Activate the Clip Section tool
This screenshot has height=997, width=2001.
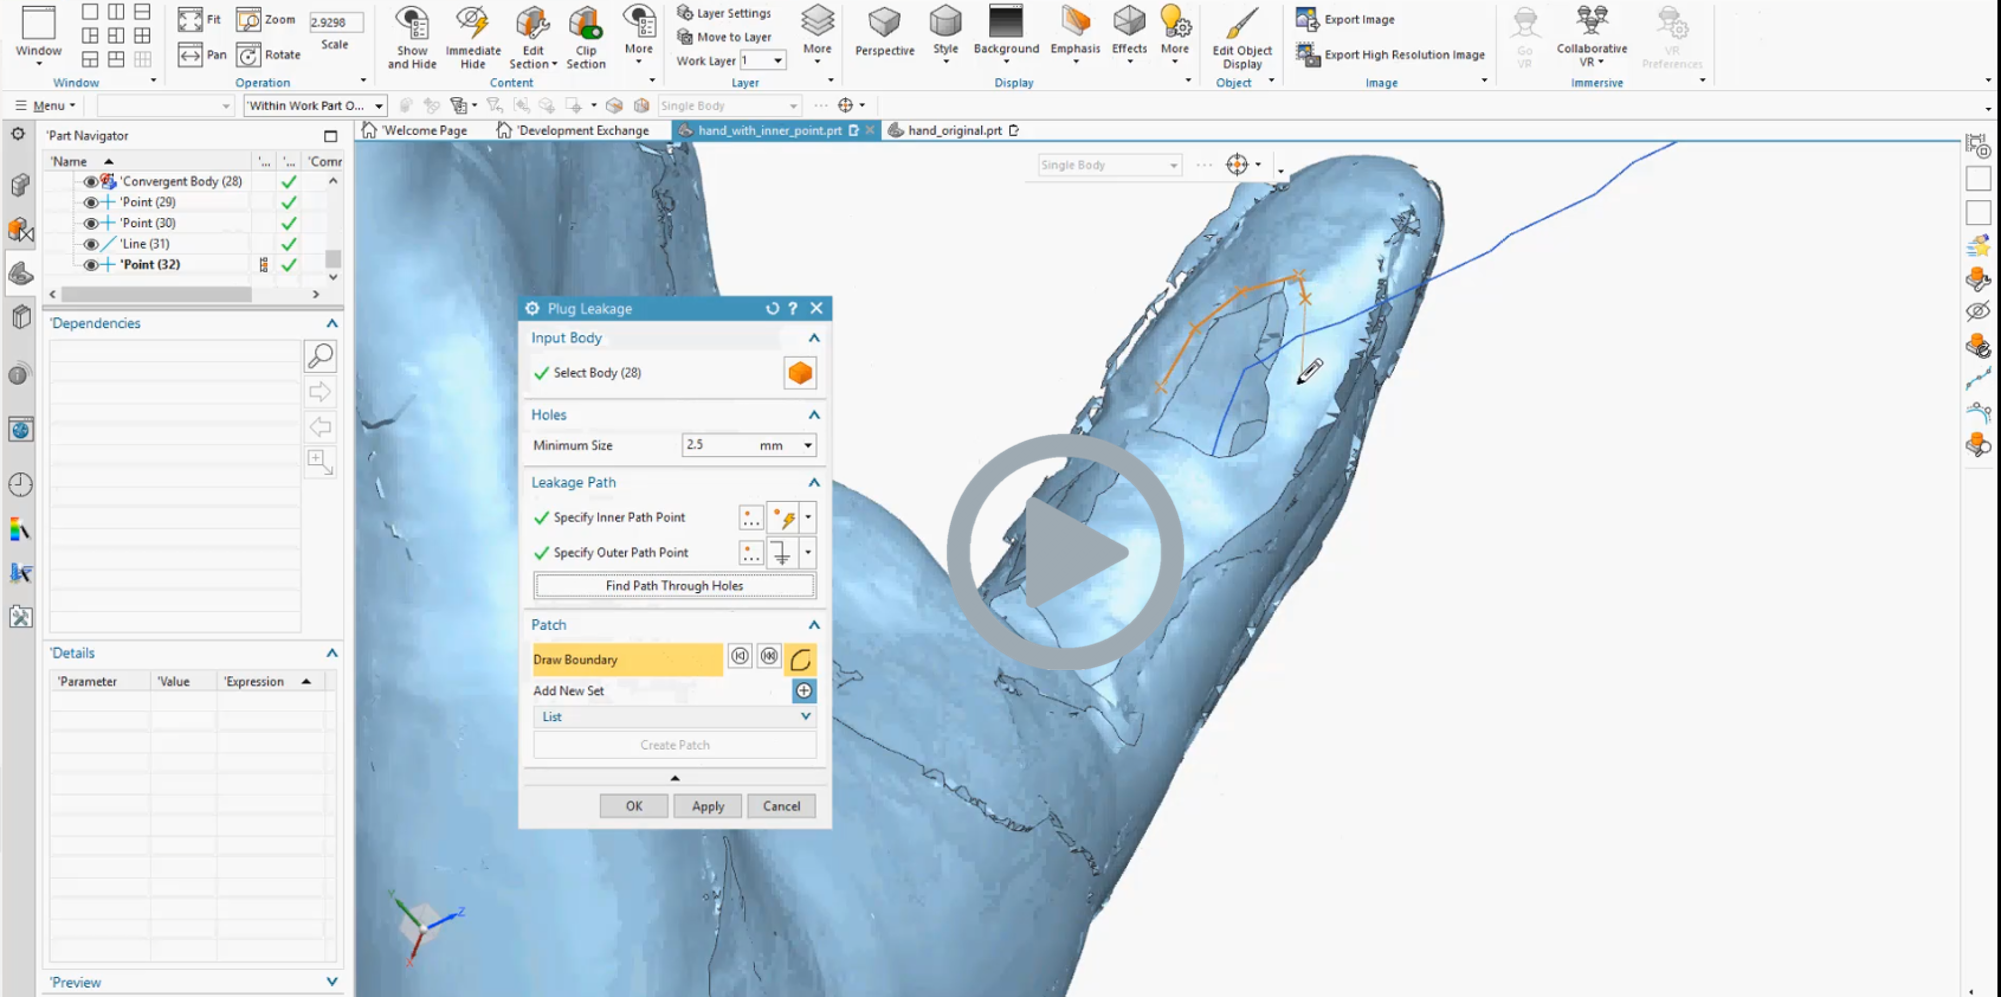[x=586, y=35]
